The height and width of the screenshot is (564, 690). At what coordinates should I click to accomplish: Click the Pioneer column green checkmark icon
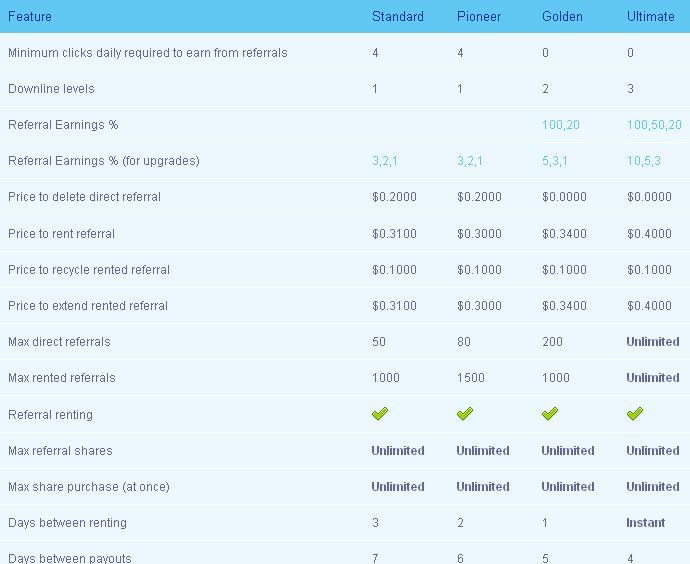click(x=465, y=414)
